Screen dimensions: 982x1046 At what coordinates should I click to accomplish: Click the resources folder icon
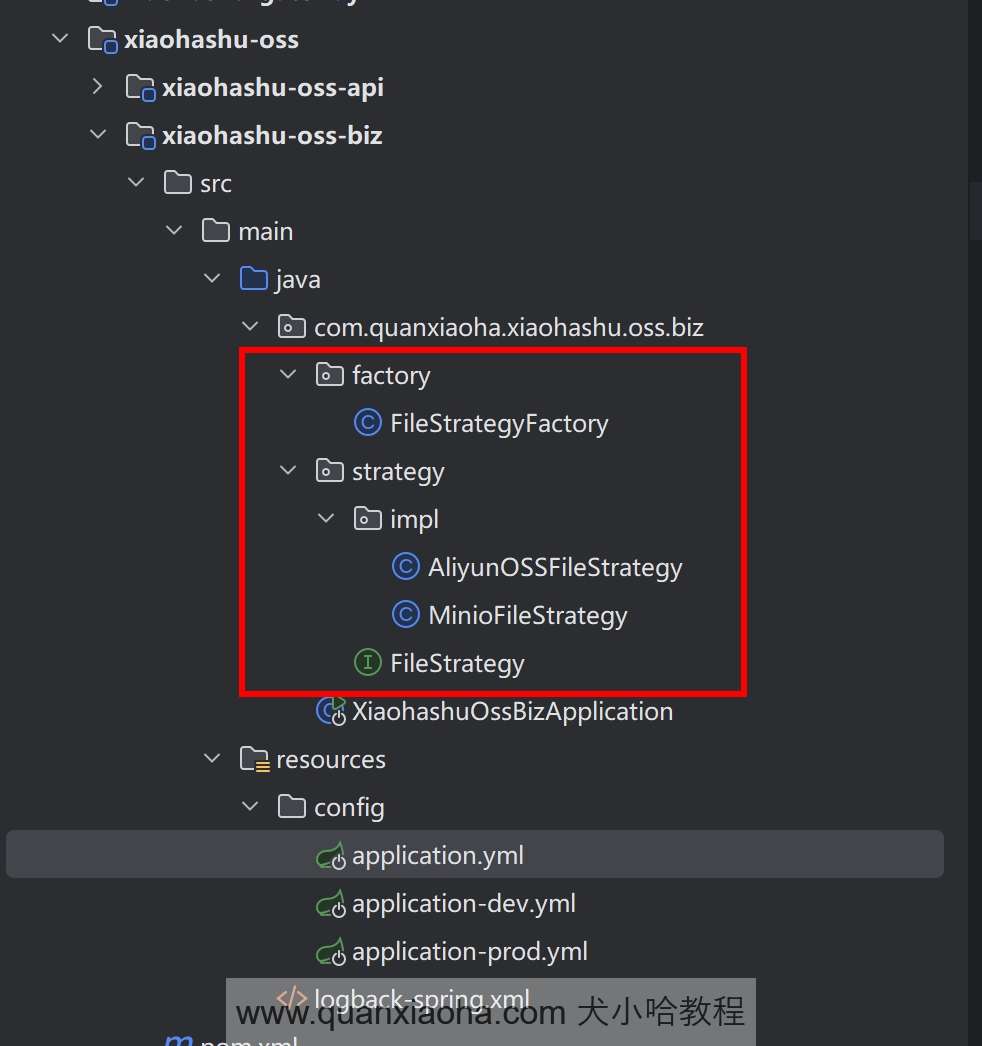tap(255, 760)
